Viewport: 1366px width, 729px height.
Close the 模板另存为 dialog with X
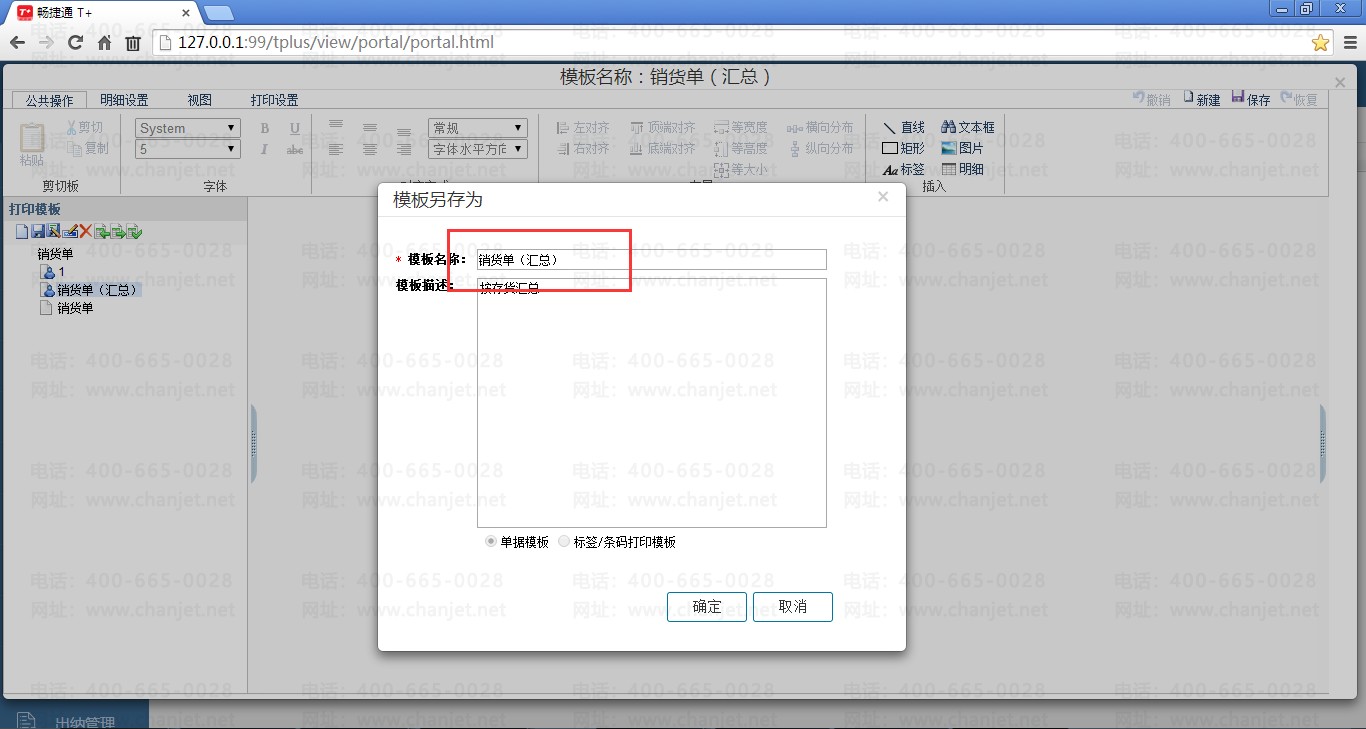click(883, 197)
